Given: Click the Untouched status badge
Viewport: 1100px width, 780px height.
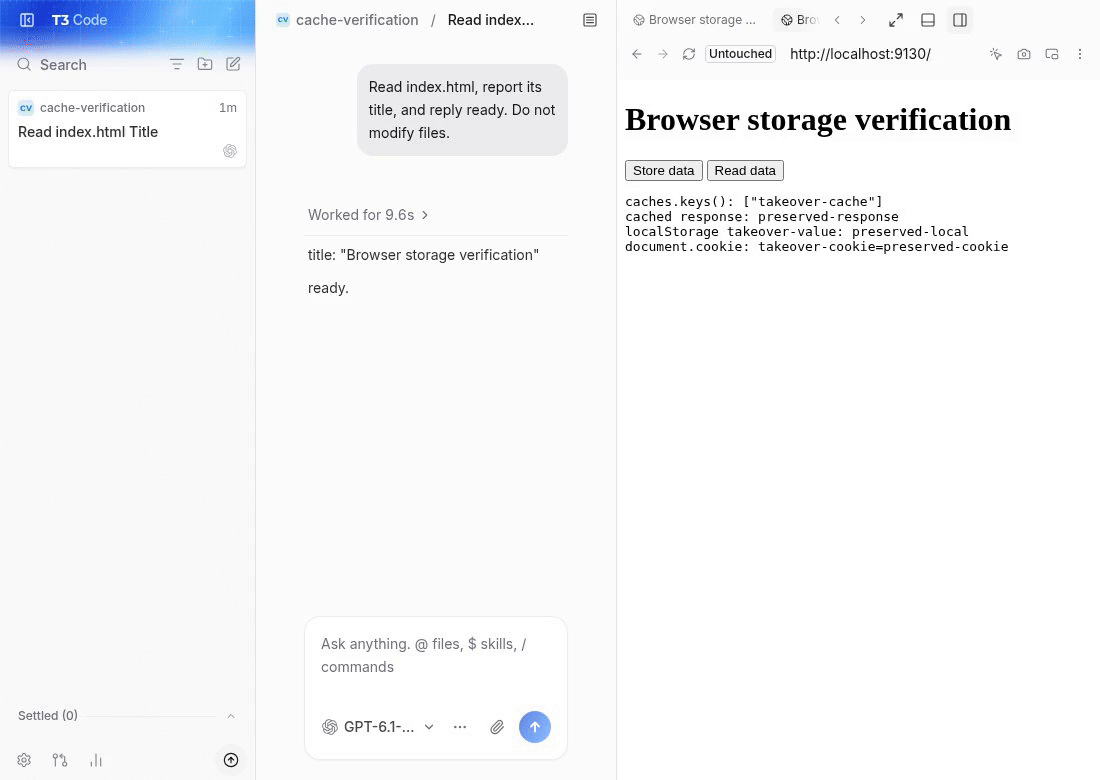Looking at the screenshot, I should click(x=740, y=54).
